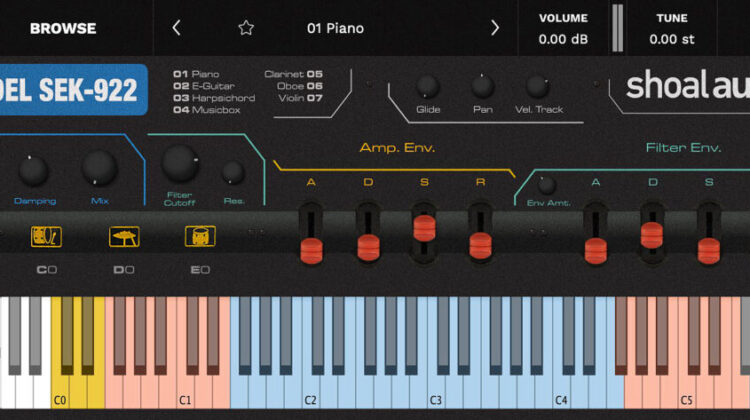Select Oboe 06 instrument
Viewport: 750px width, 420px height.
tap(300, 86)
